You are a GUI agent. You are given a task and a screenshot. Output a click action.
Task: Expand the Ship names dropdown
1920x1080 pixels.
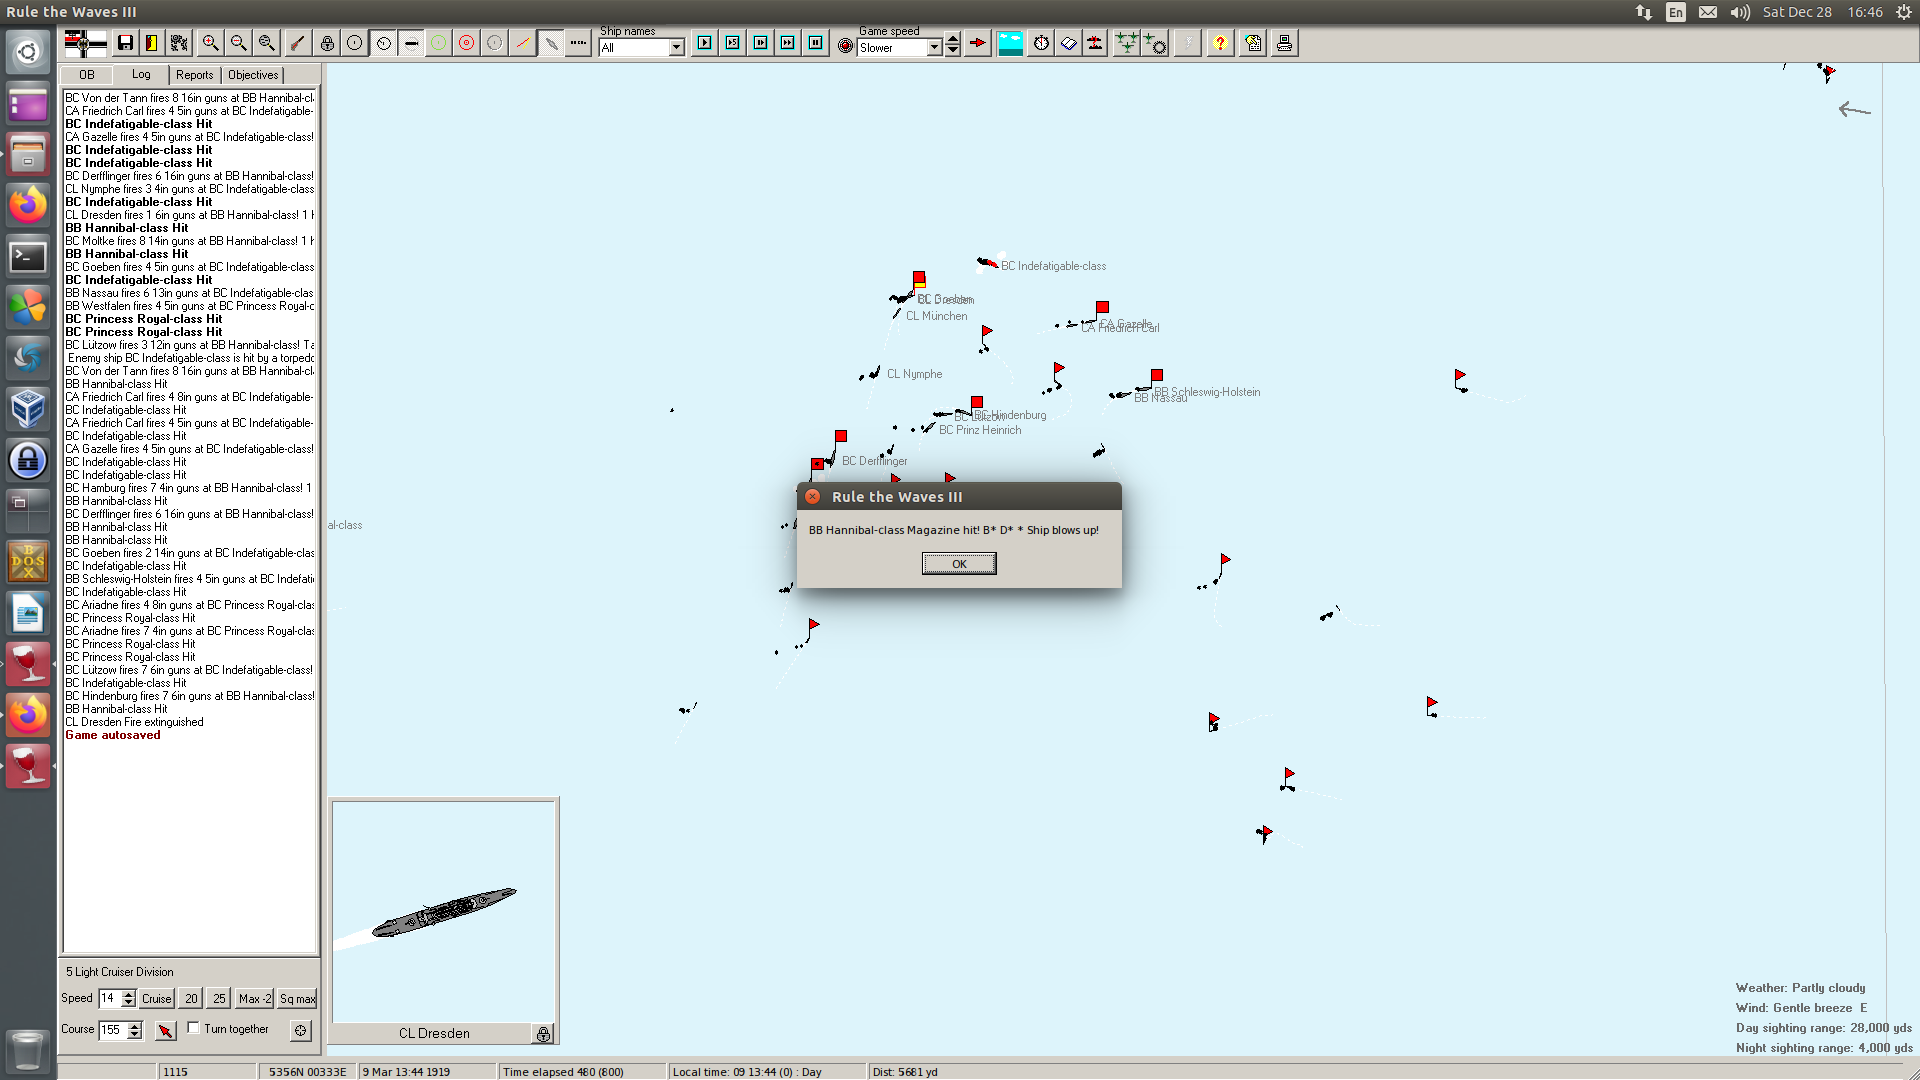(x=677, y=48)
